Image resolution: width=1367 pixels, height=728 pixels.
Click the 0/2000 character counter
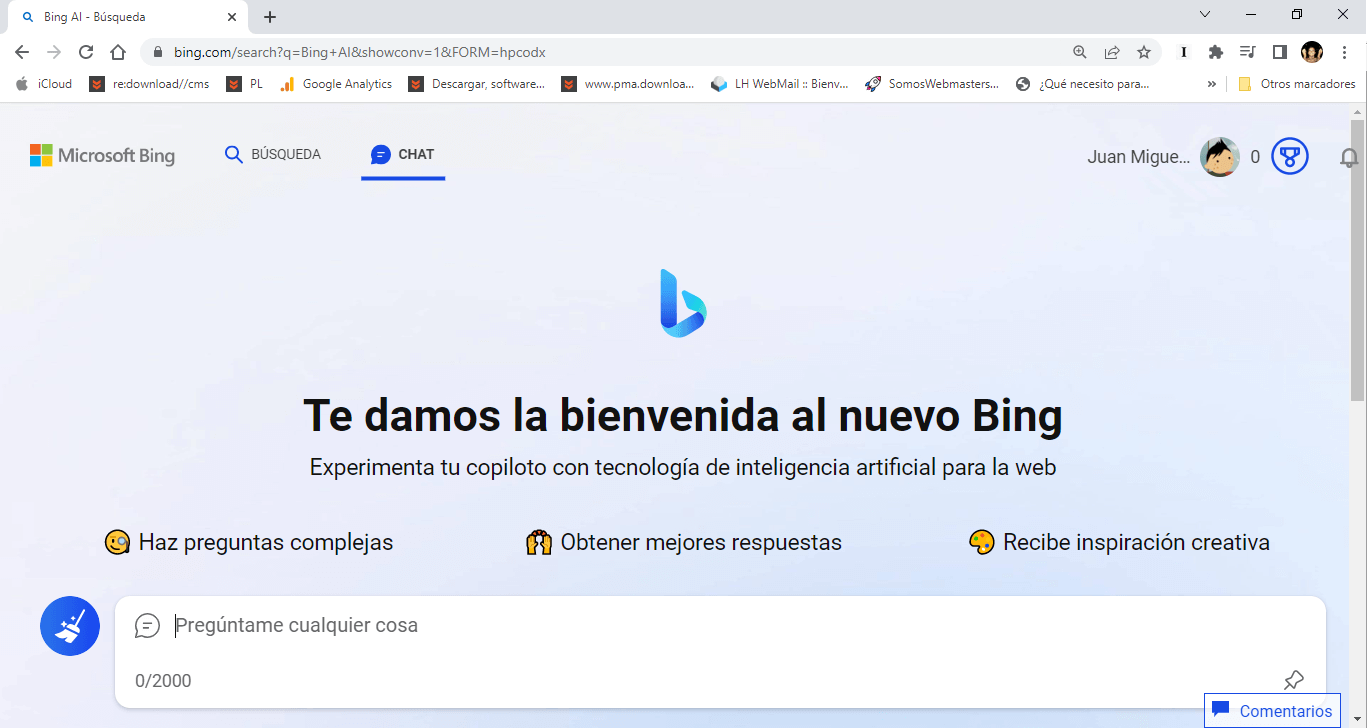point(163,681)
